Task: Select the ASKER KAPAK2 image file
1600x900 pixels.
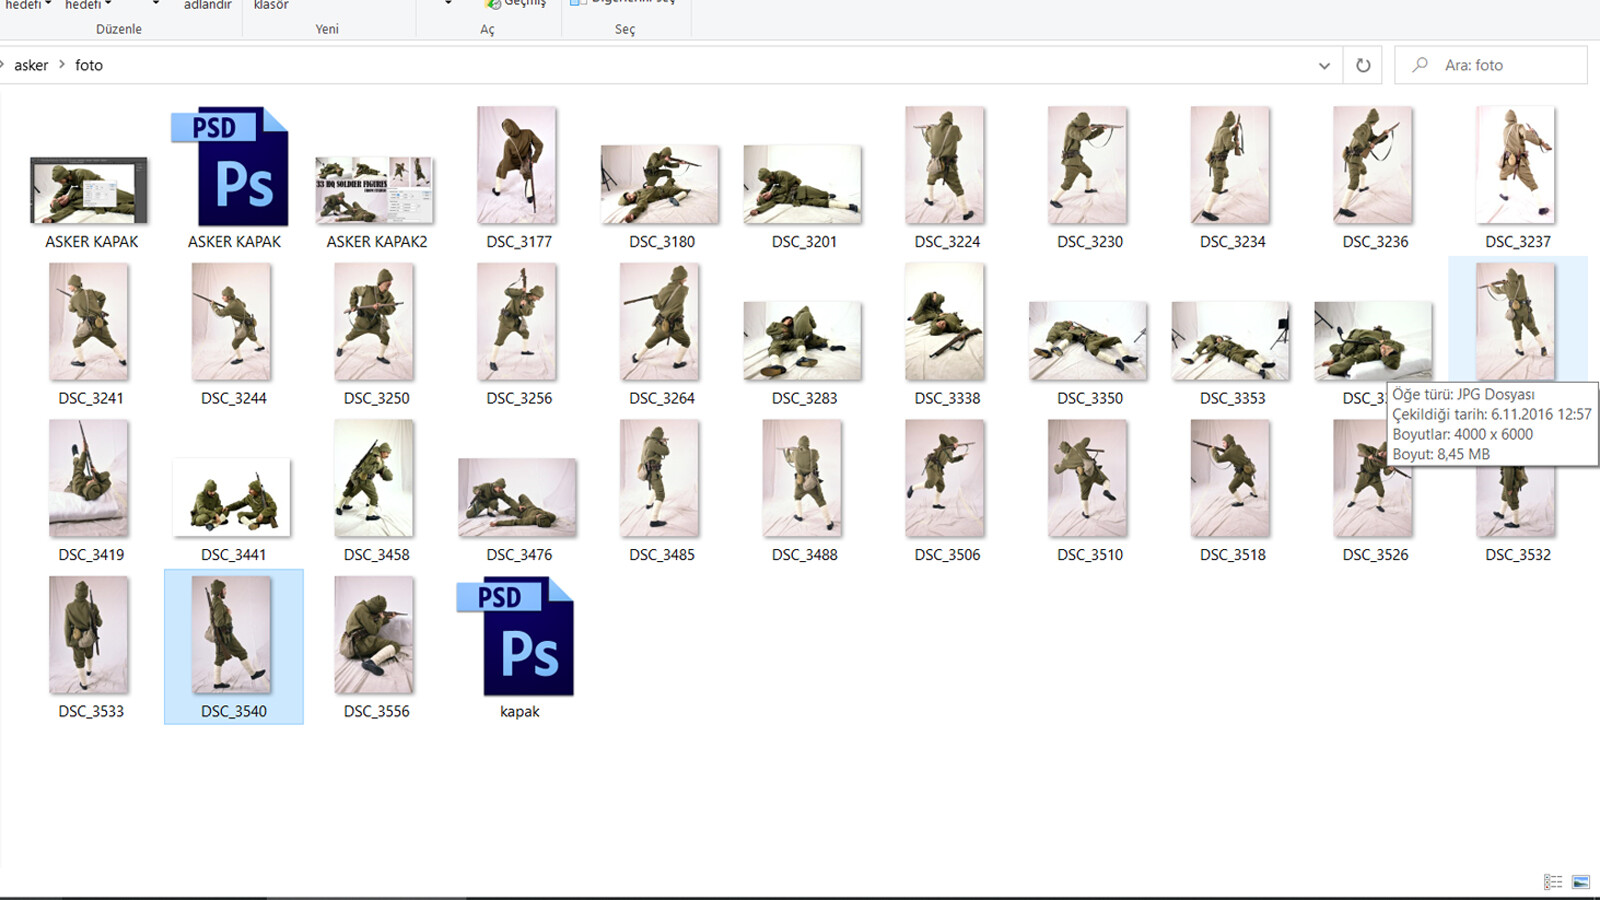Action: [374, 190]
